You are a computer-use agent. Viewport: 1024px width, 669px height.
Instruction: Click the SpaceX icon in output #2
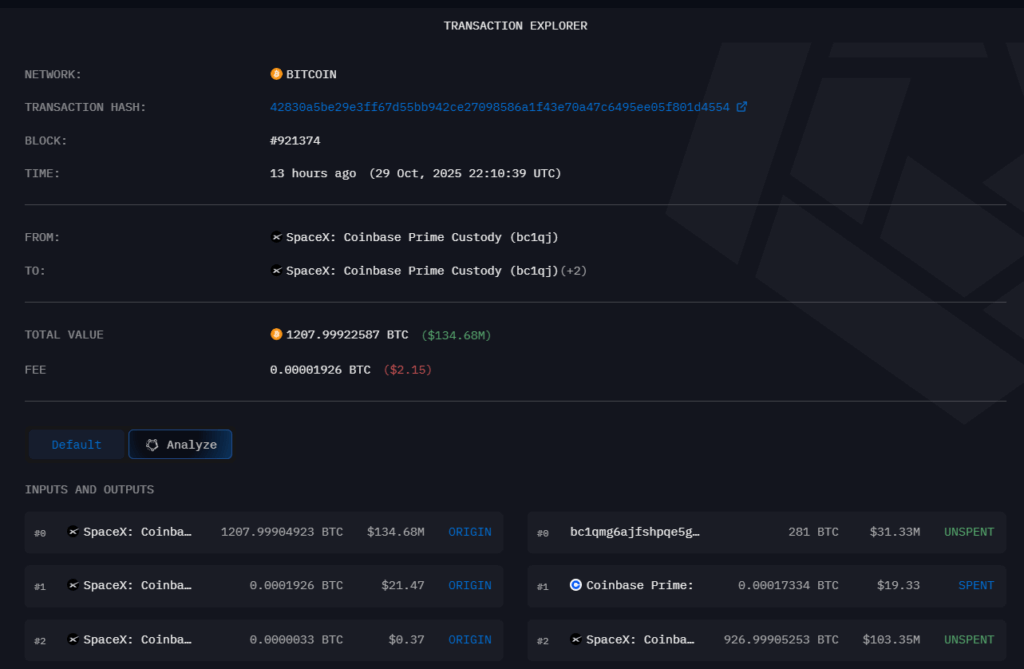(x=576, y=639)
